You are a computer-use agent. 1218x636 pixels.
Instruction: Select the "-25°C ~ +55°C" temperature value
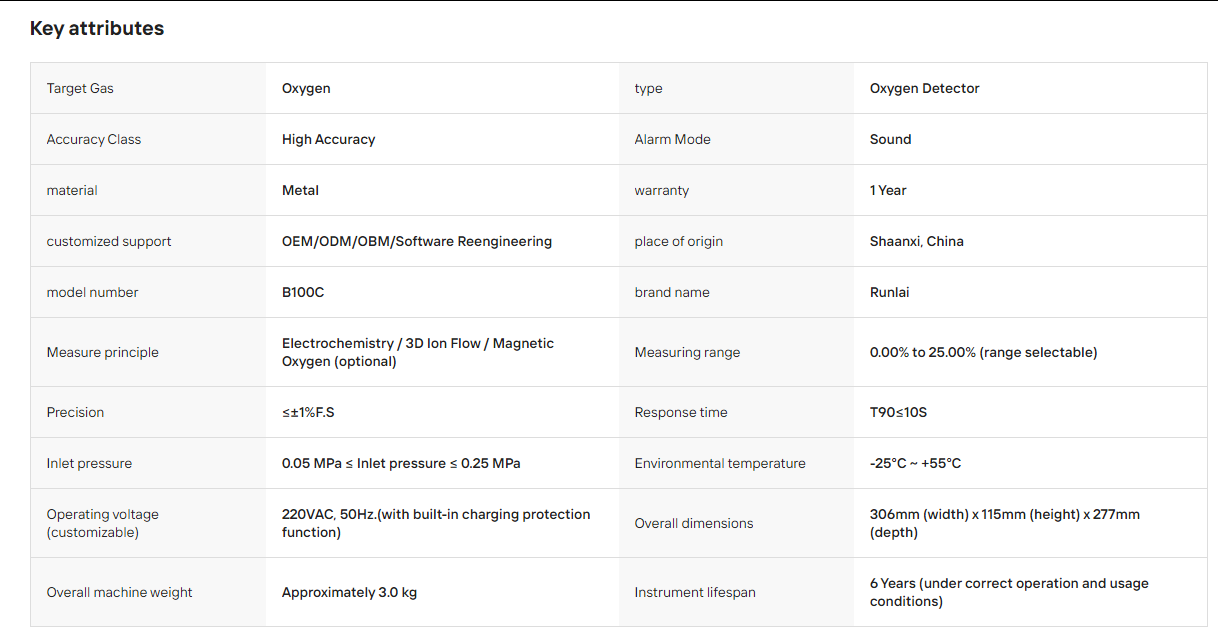916,463
